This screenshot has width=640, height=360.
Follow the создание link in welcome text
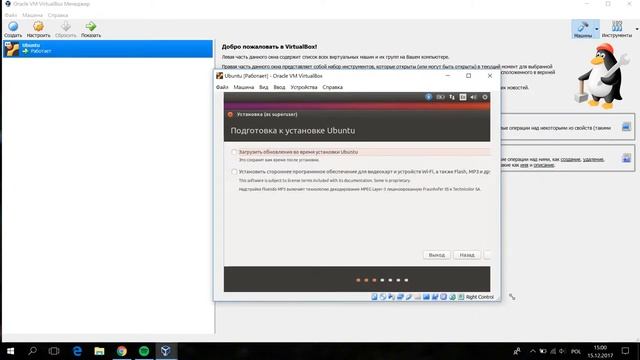point(570,159)
